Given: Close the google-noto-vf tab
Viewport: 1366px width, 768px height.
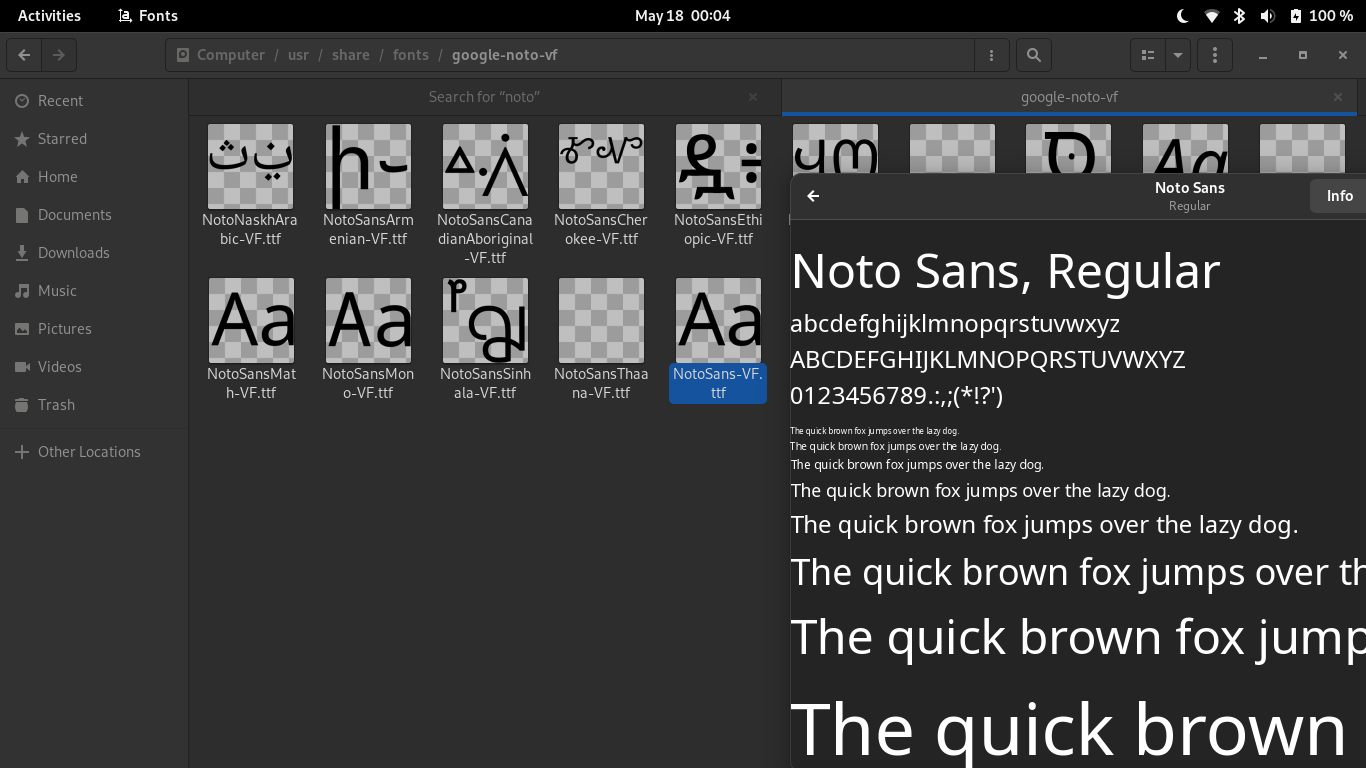Looking at the screenshot, I should [1338, 97].
